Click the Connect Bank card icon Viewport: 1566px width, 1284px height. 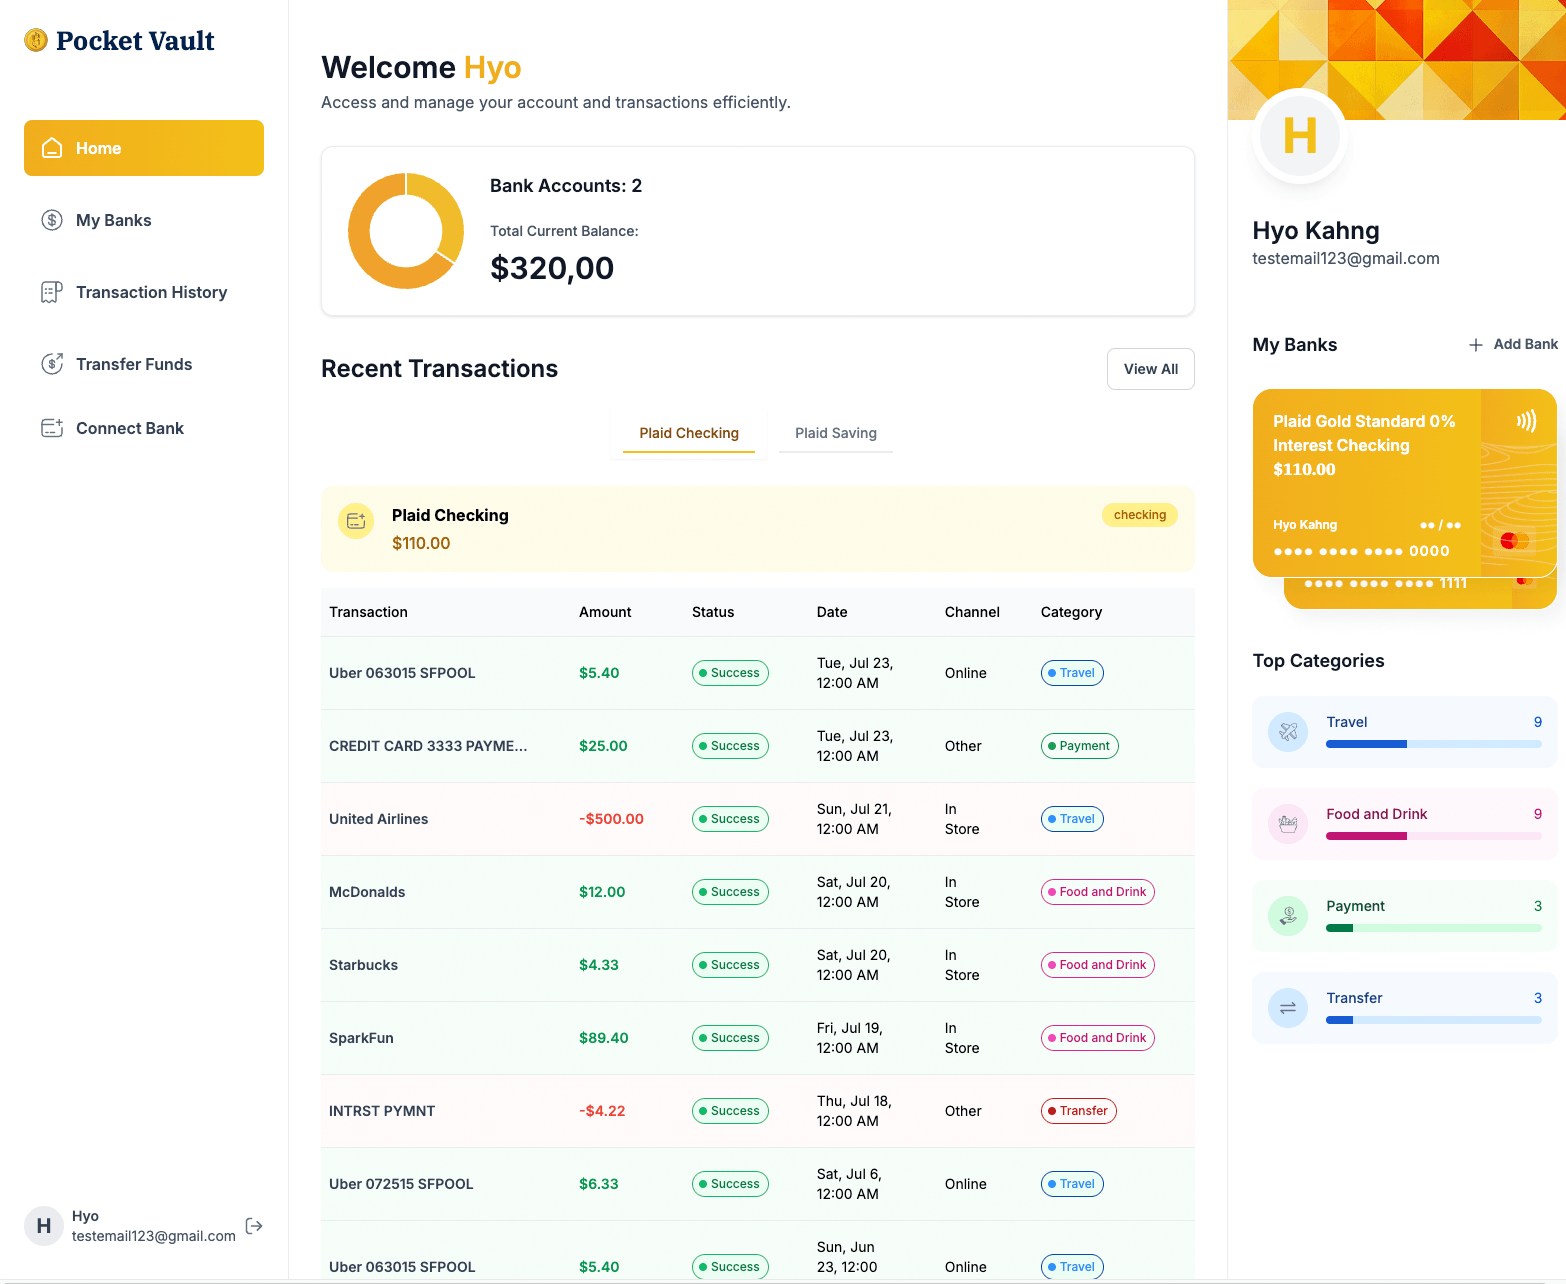point(52,428)
